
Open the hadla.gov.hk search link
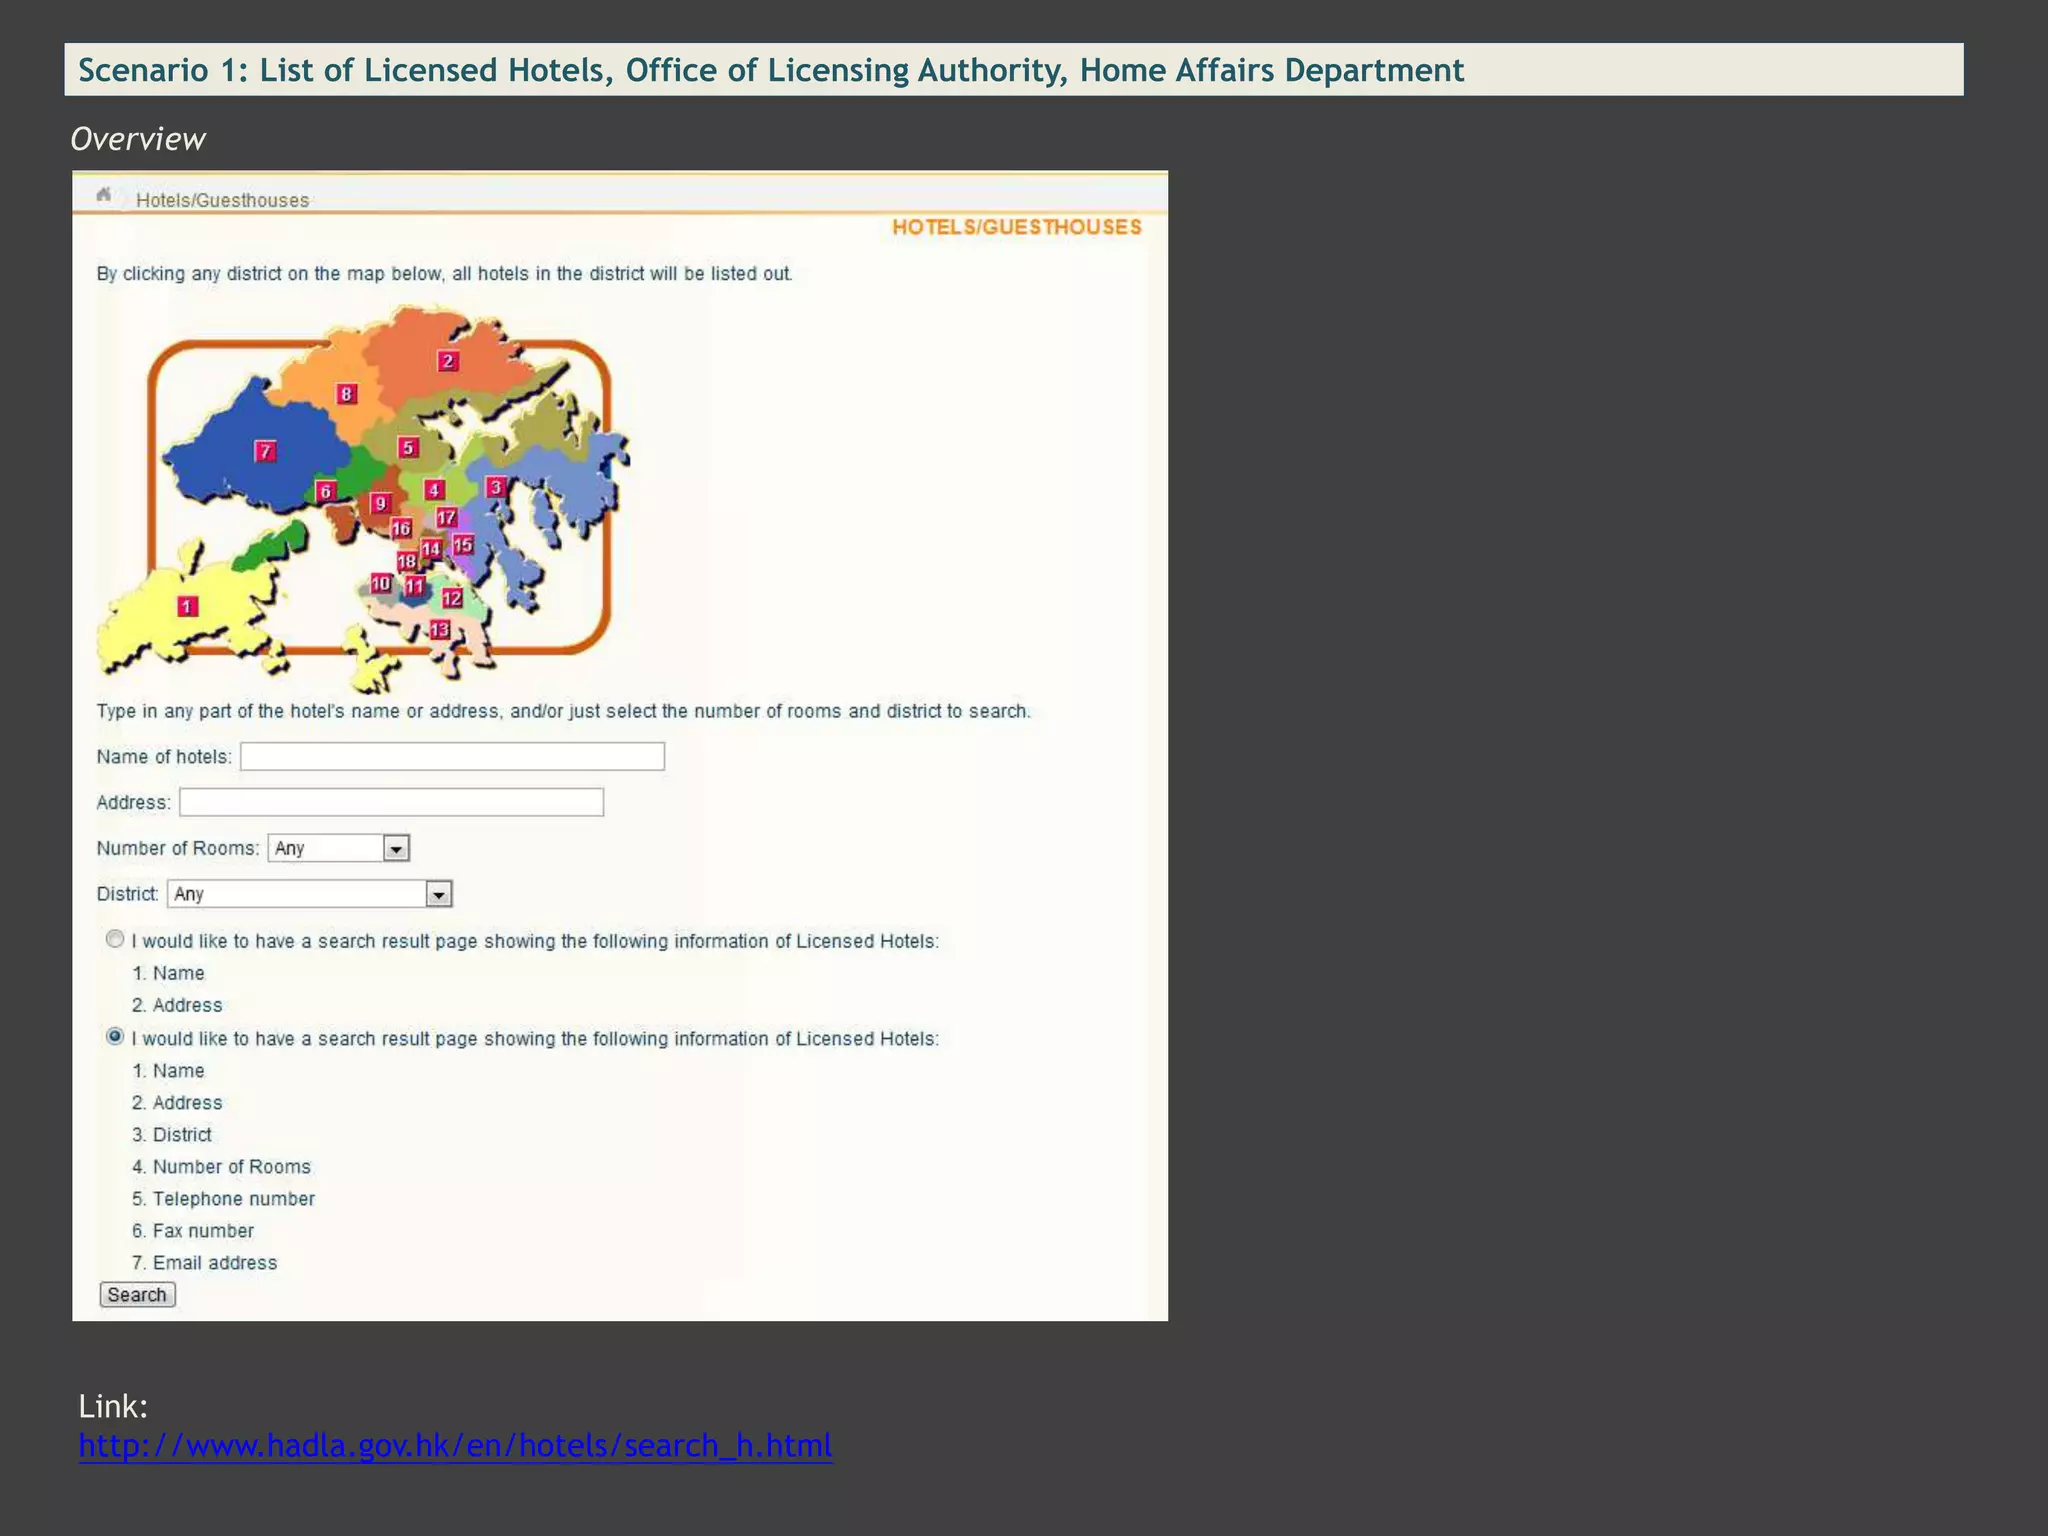455,1445
